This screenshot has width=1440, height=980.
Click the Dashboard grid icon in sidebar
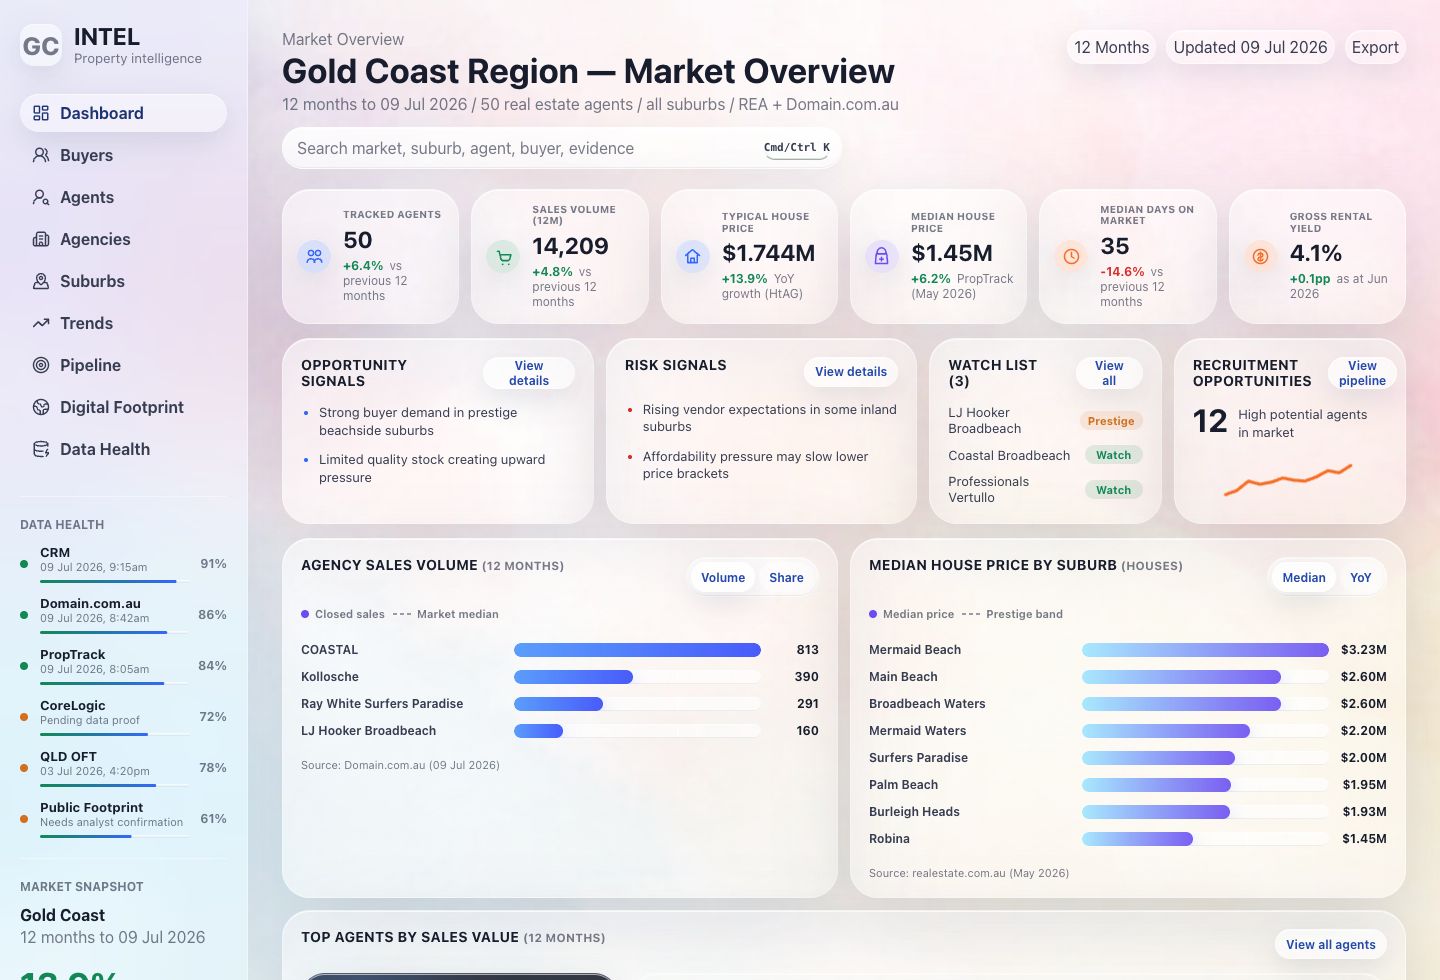pos(41,113)
